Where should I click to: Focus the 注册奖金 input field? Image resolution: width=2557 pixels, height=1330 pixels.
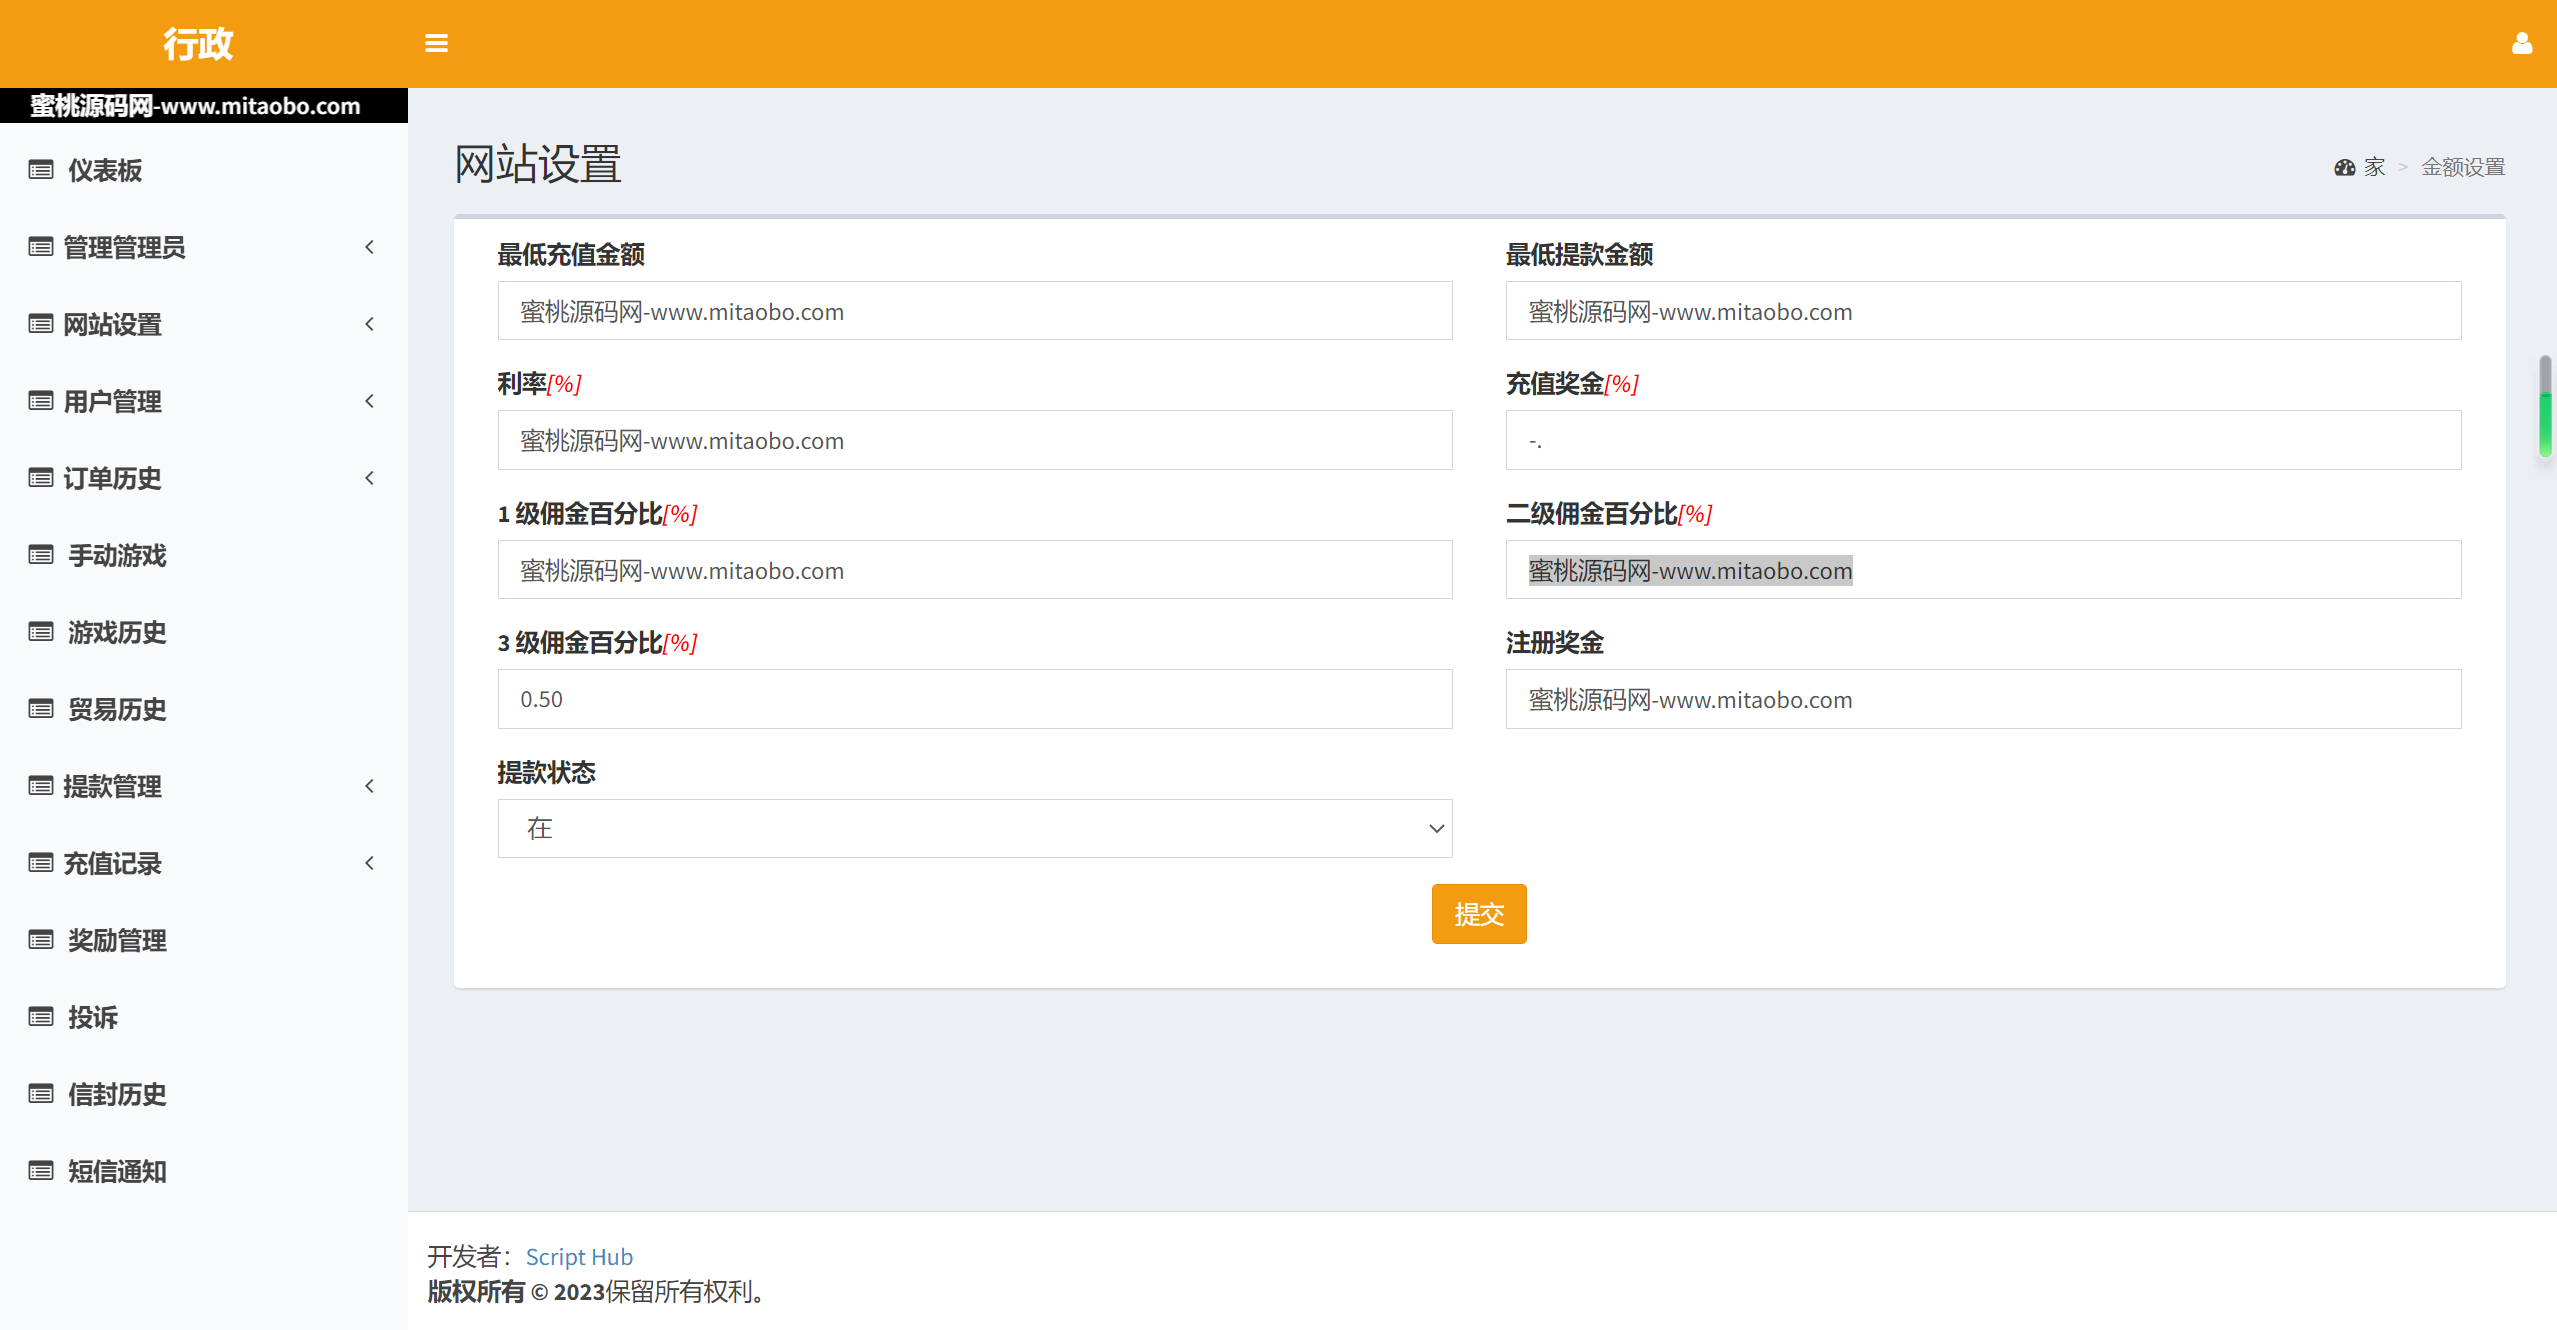(x=1983, y=699)
